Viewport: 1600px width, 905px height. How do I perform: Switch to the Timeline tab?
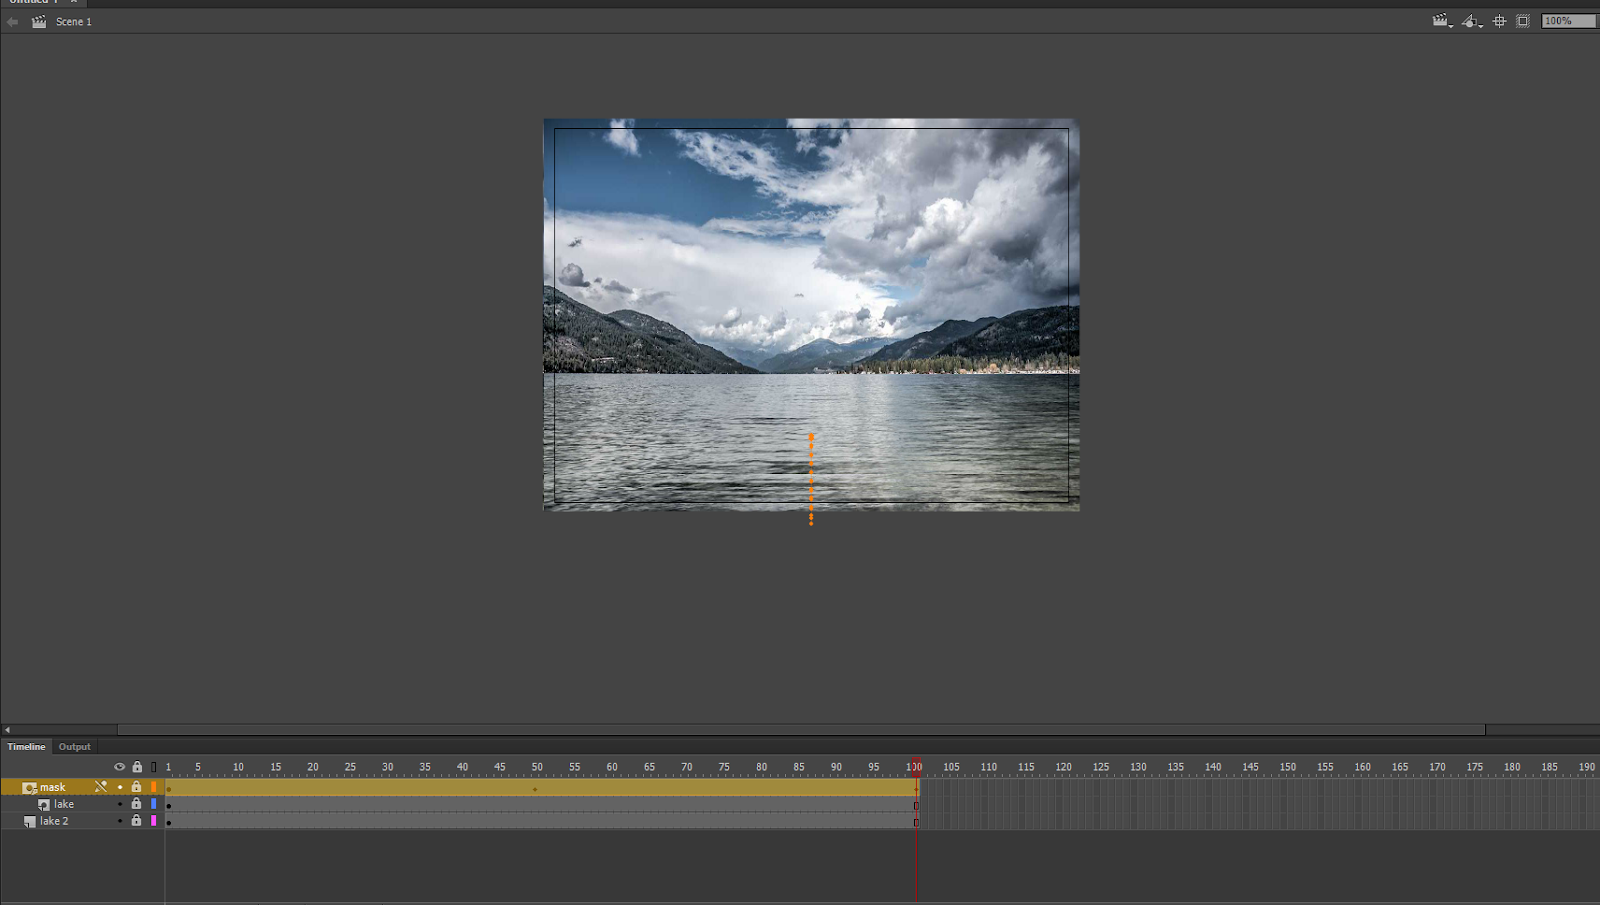pyautogui.click(x=26, y=746)
